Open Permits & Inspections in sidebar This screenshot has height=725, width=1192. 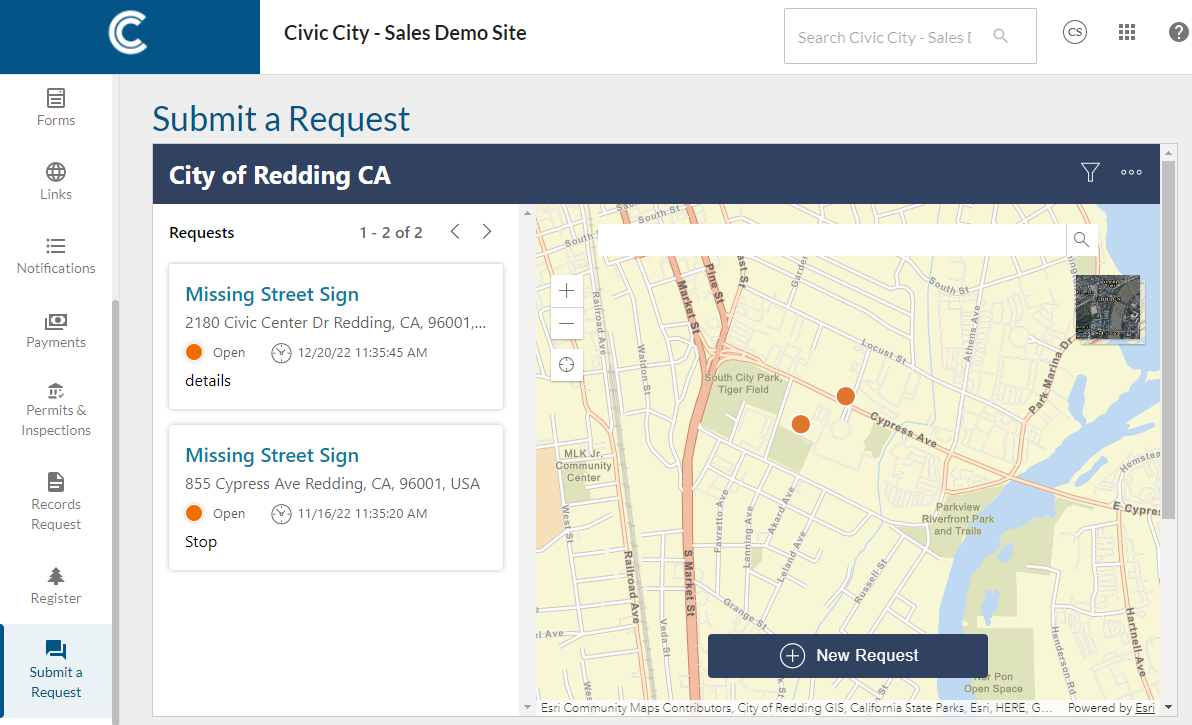[55, 410]
